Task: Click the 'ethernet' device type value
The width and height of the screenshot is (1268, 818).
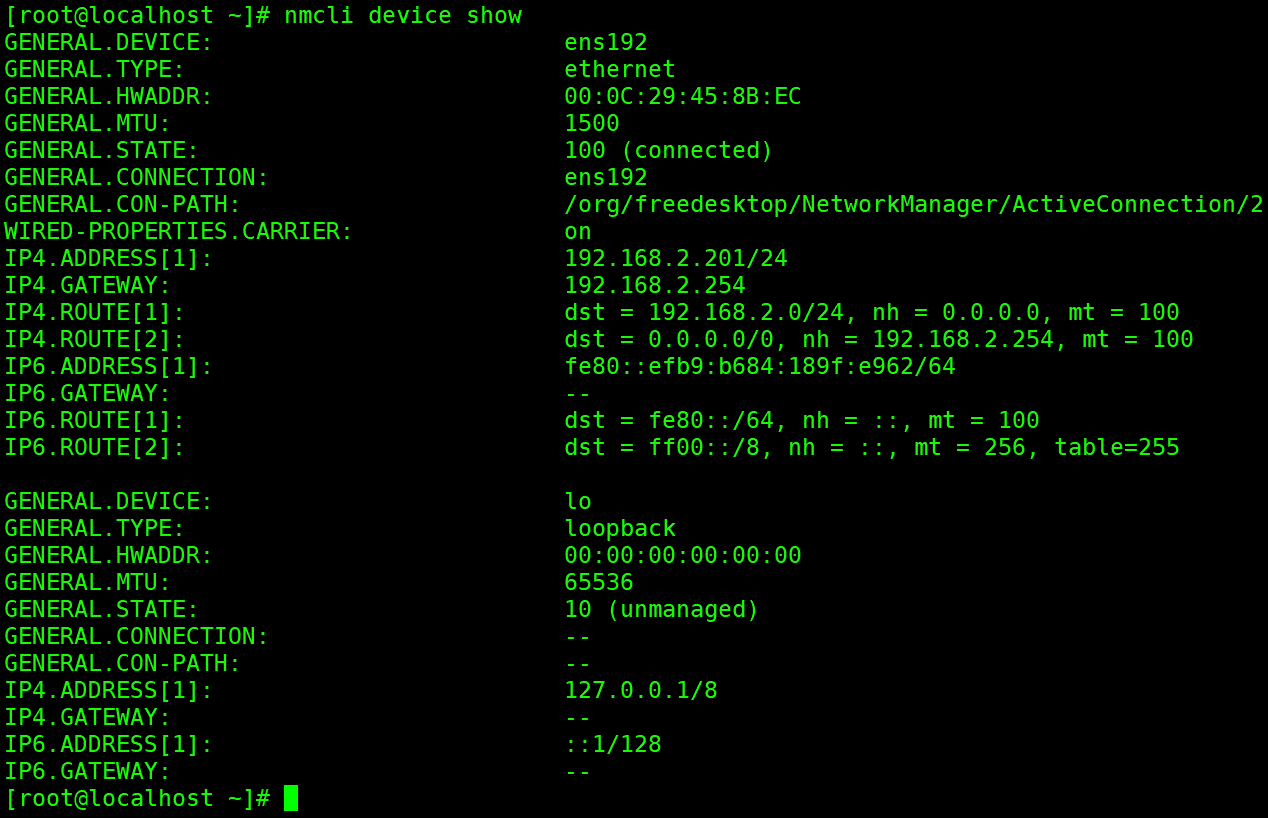Action: 620,69
